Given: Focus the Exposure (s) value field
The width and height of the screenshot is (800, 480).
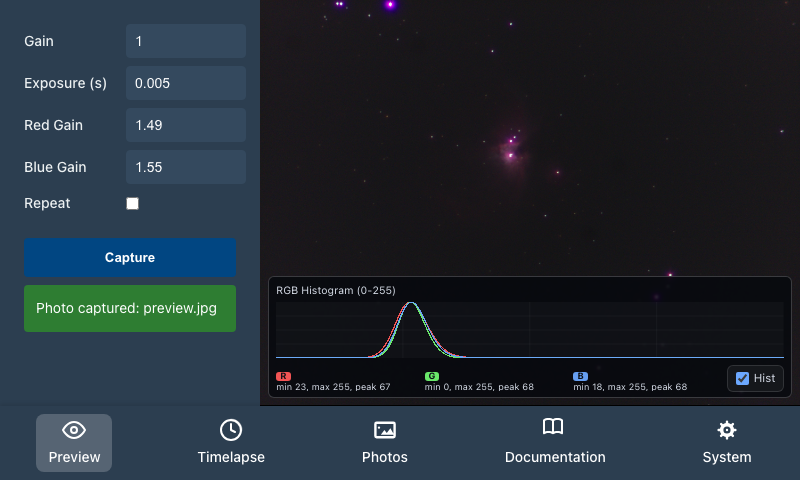Looking at the screenshot, I should click(186, 83).
